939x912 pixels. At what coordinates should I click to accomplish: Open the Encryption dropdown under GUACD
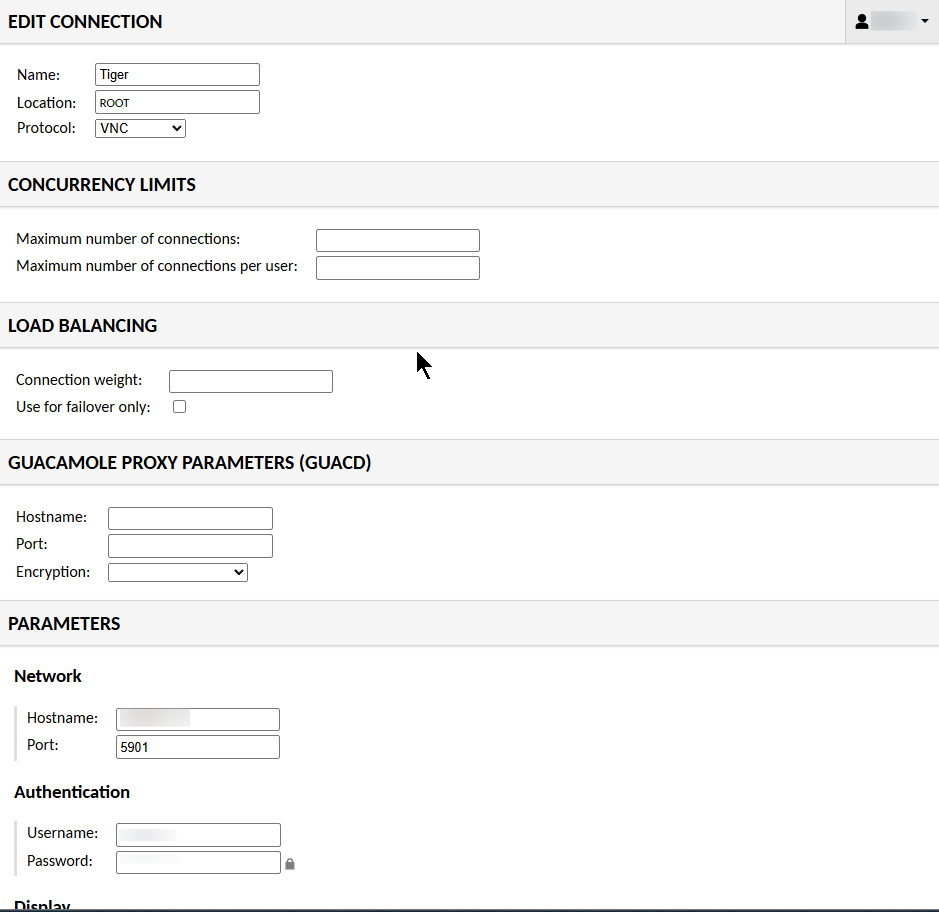coord(177,572)
